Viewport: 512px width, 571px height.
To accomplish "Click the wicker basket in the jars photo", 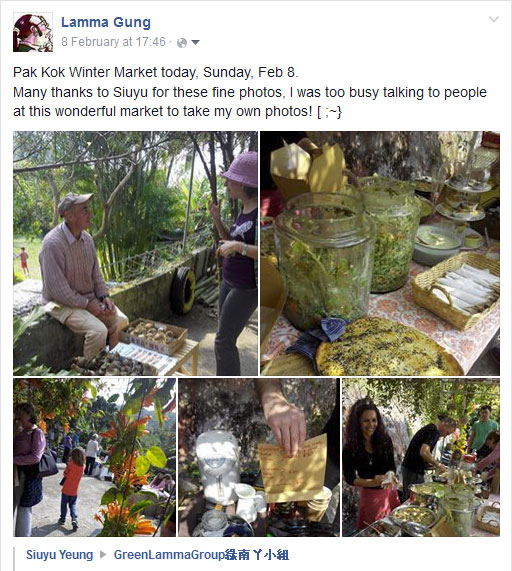I will [456, 290].
